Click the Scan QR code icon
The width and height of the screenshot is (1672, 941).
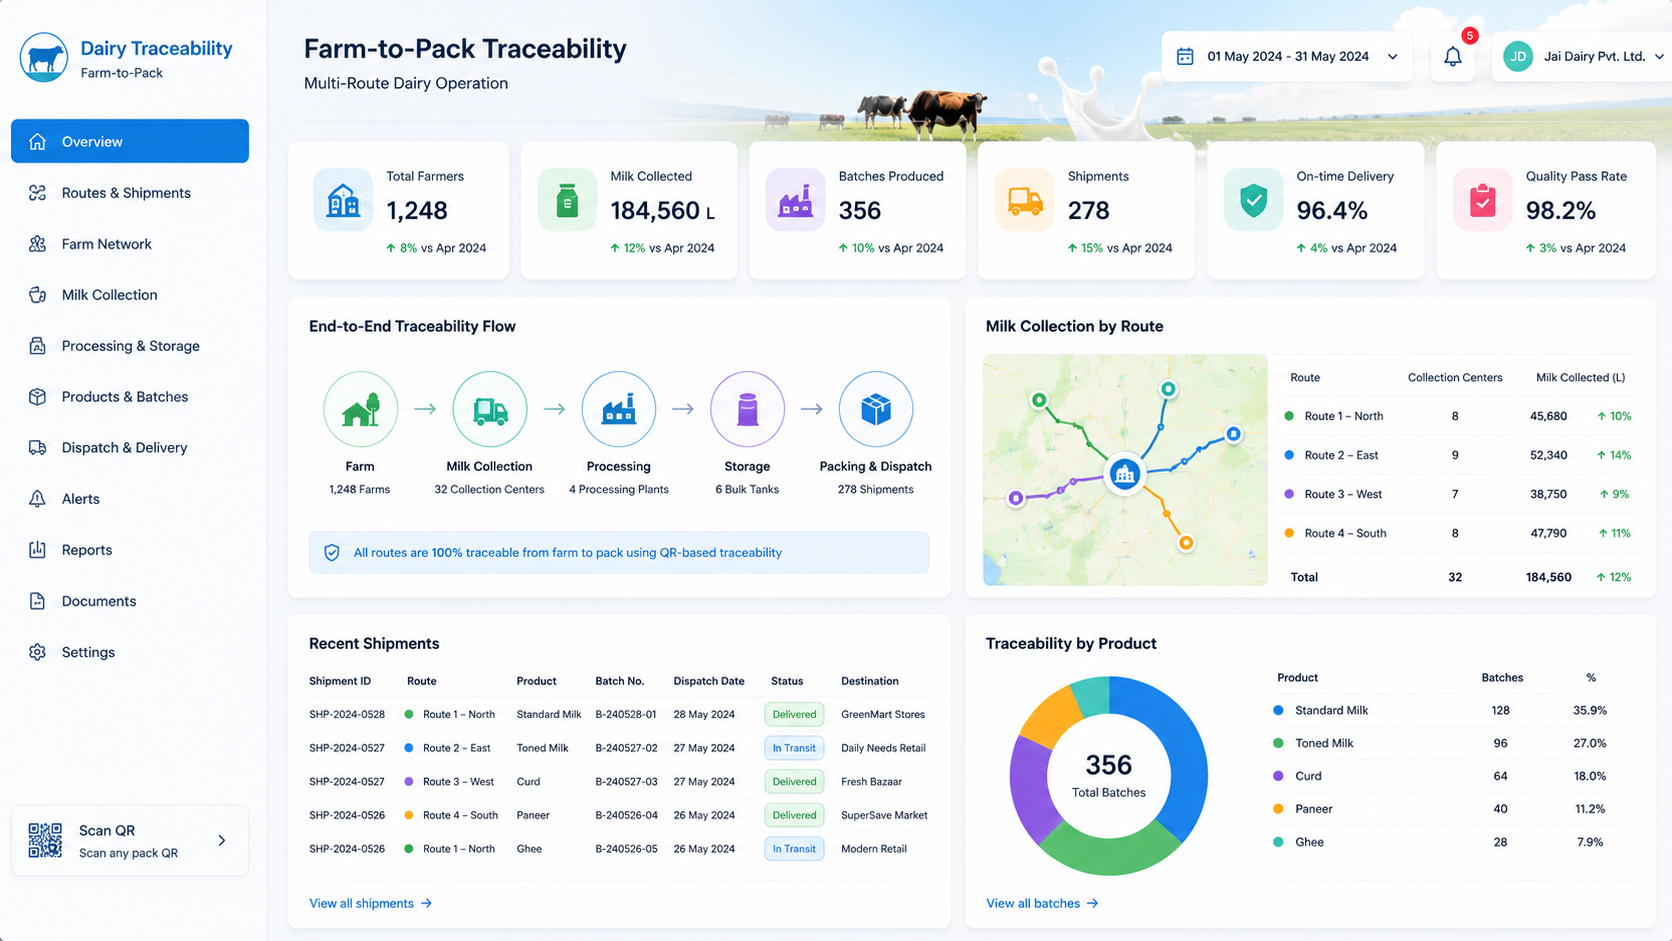(x=45, y=841)
